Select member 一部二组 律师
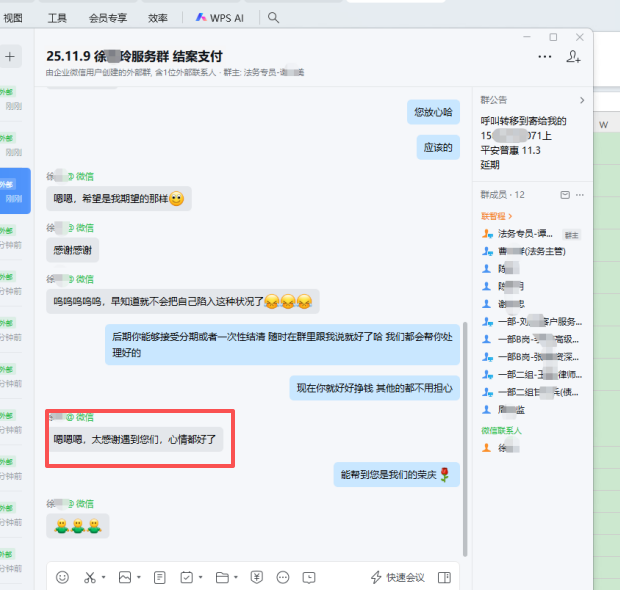Screen dimensions: 620x590 531,374
